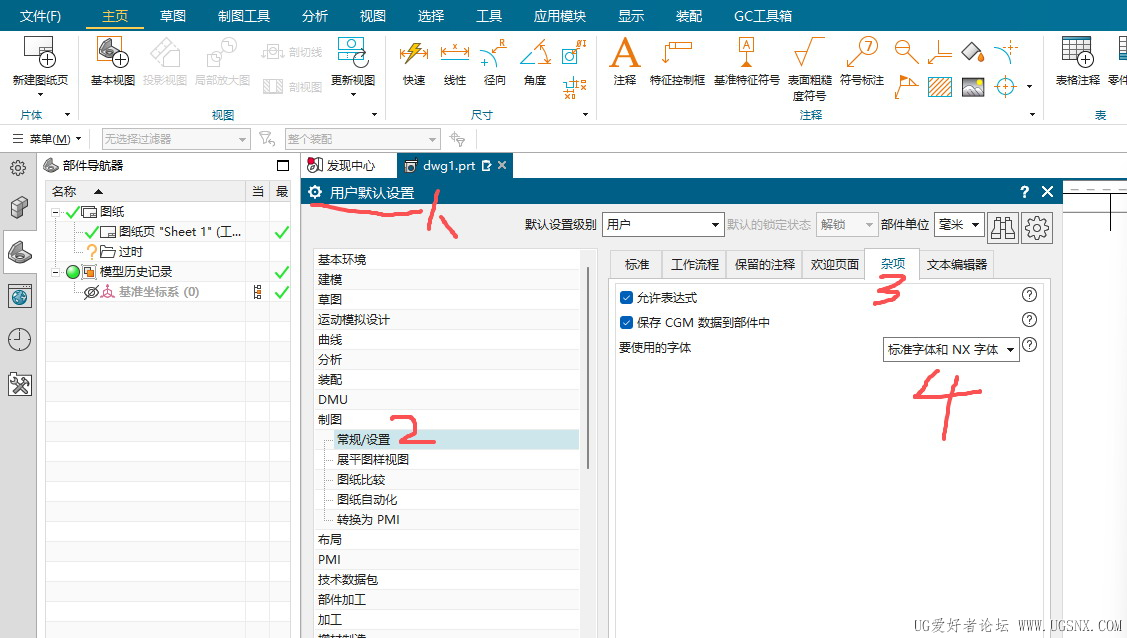Screen dimensions: 1127x638
Task: Expand the 视图 group overflow arrow
Action: (x=374, y=114)
